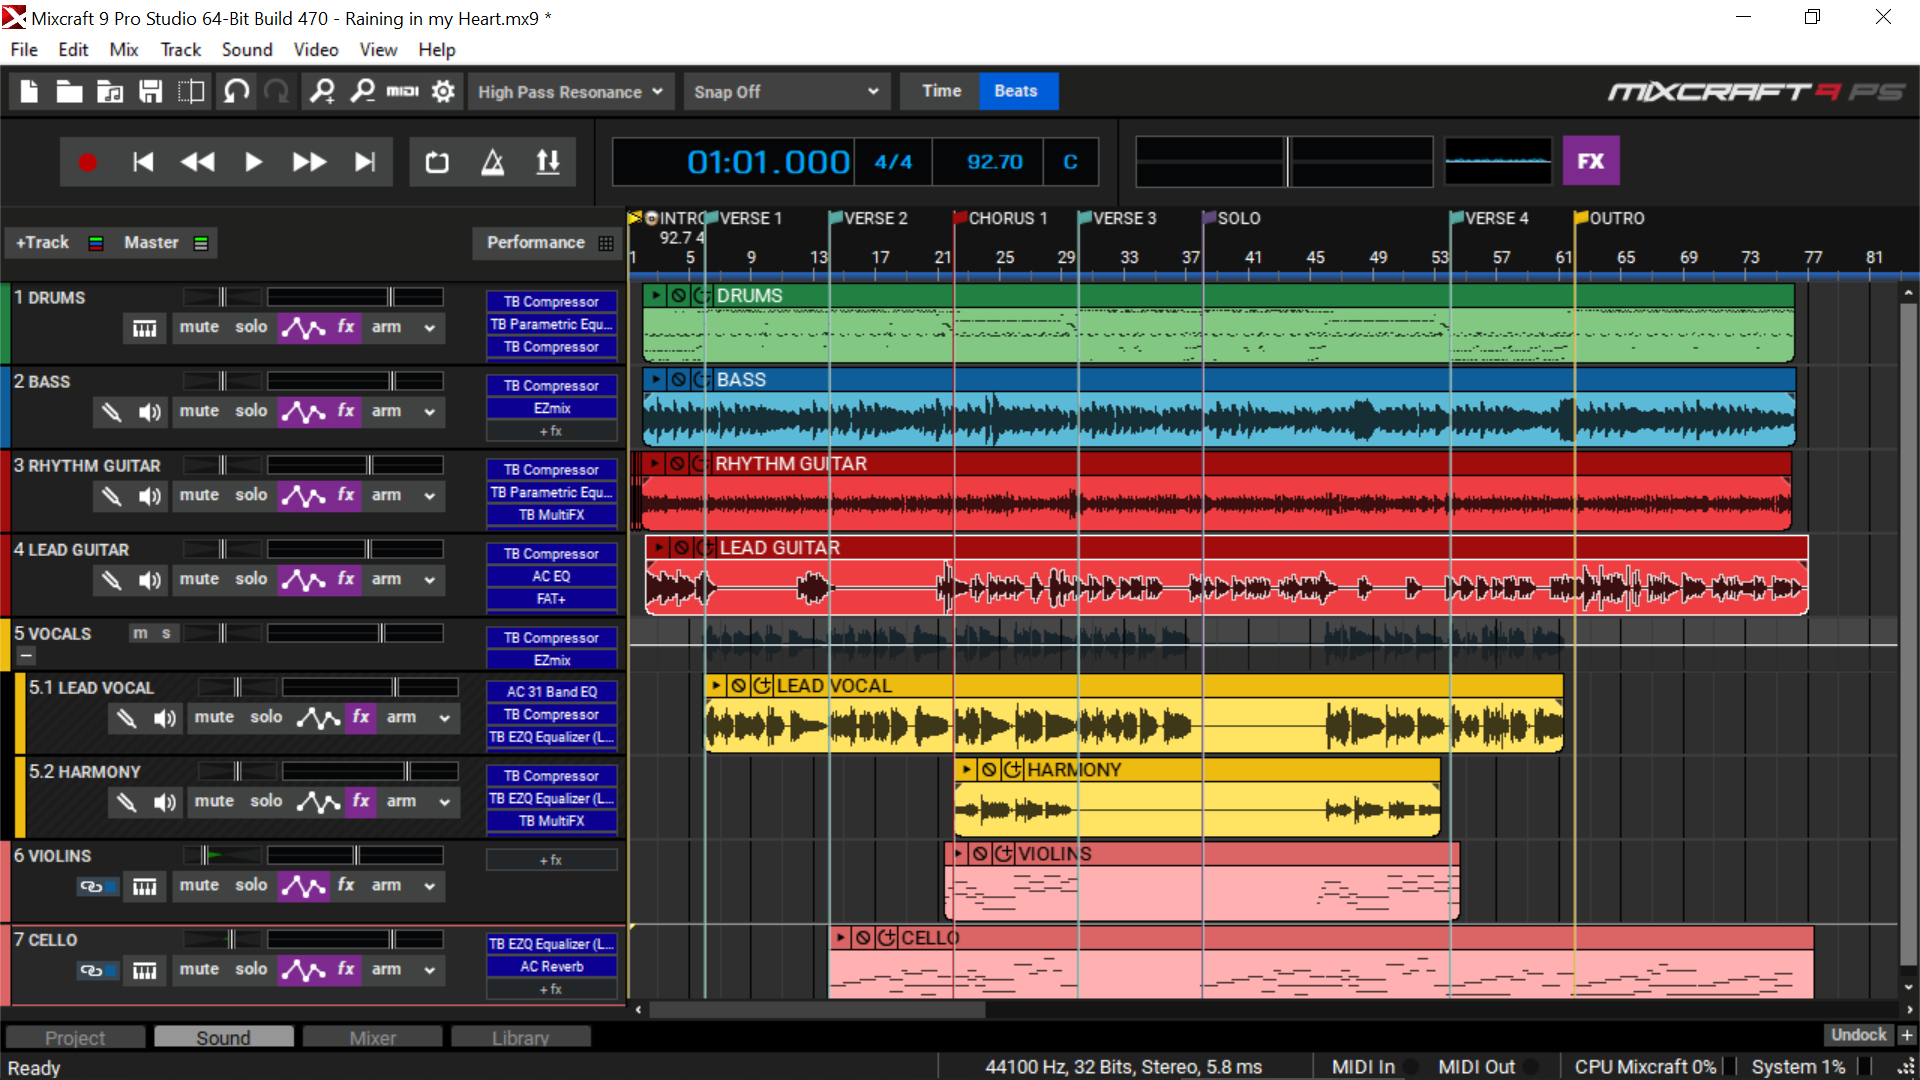Click the +Track button
This screenshot has width=1920, height=1080.
(57, 243)
